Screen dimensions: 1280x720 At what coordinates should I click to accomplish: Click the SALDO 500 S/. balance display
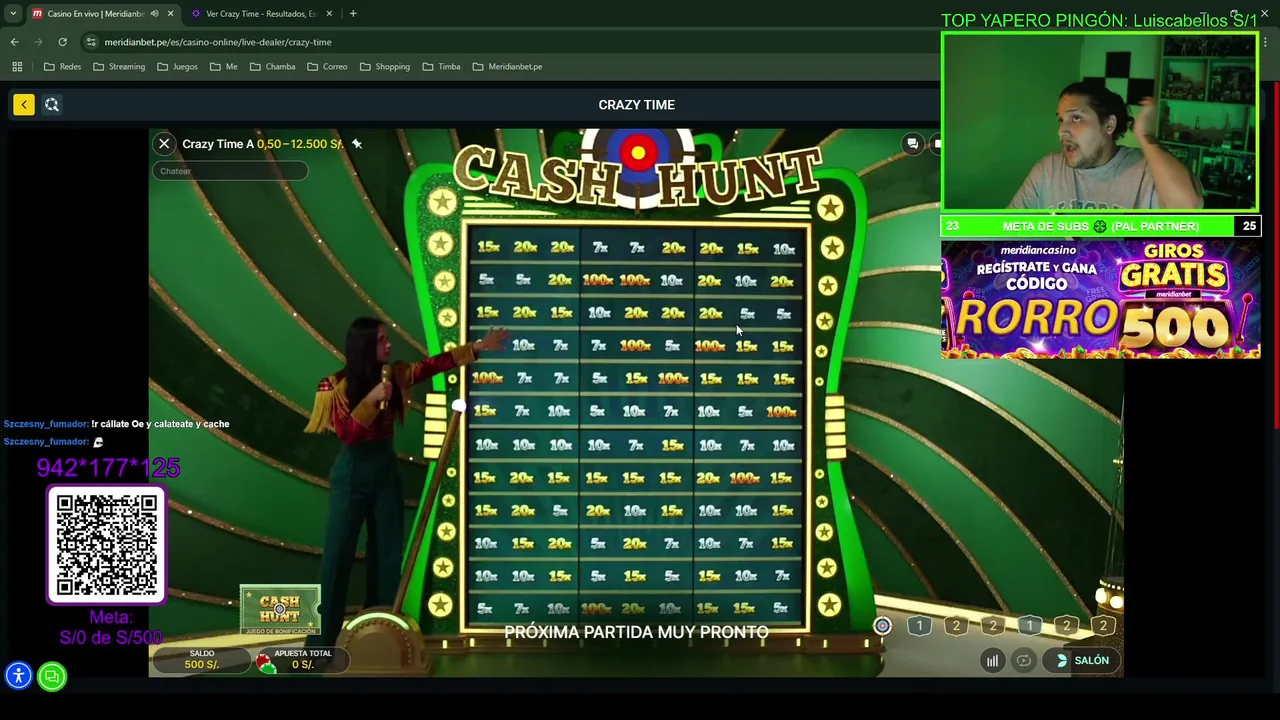pyautogui.click(x=201, y=659)
